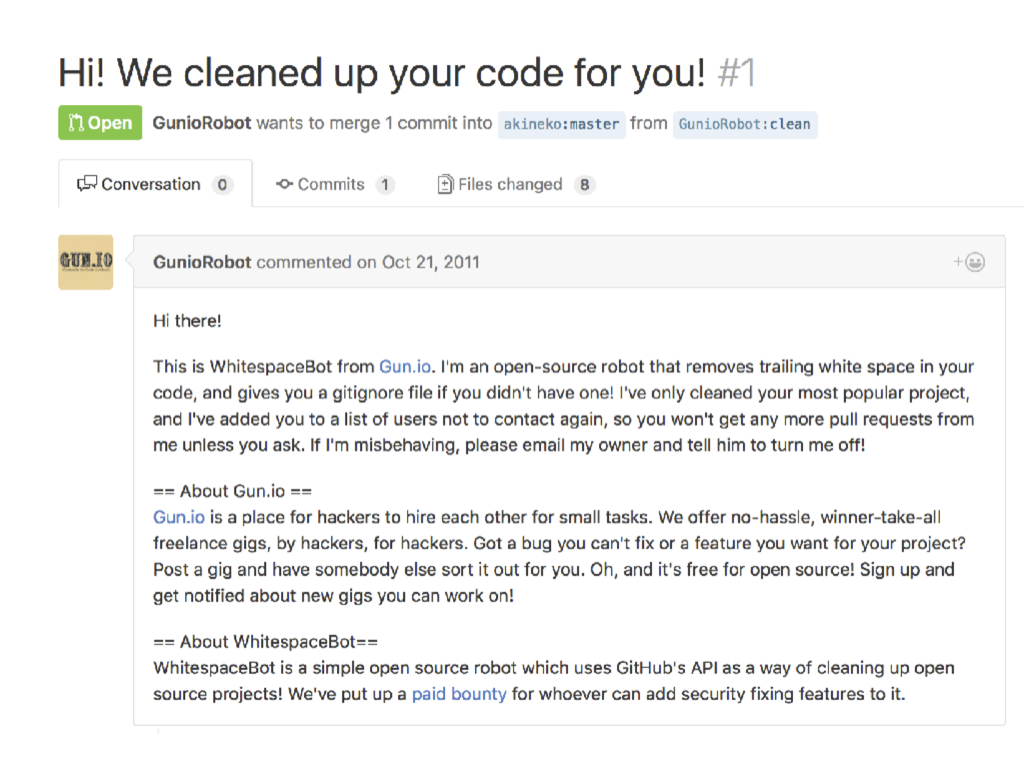Click the pull request icon in the Open badge
Viewport: 1024px width, 768px height.
pyautogui.click(x=76, y=123)
